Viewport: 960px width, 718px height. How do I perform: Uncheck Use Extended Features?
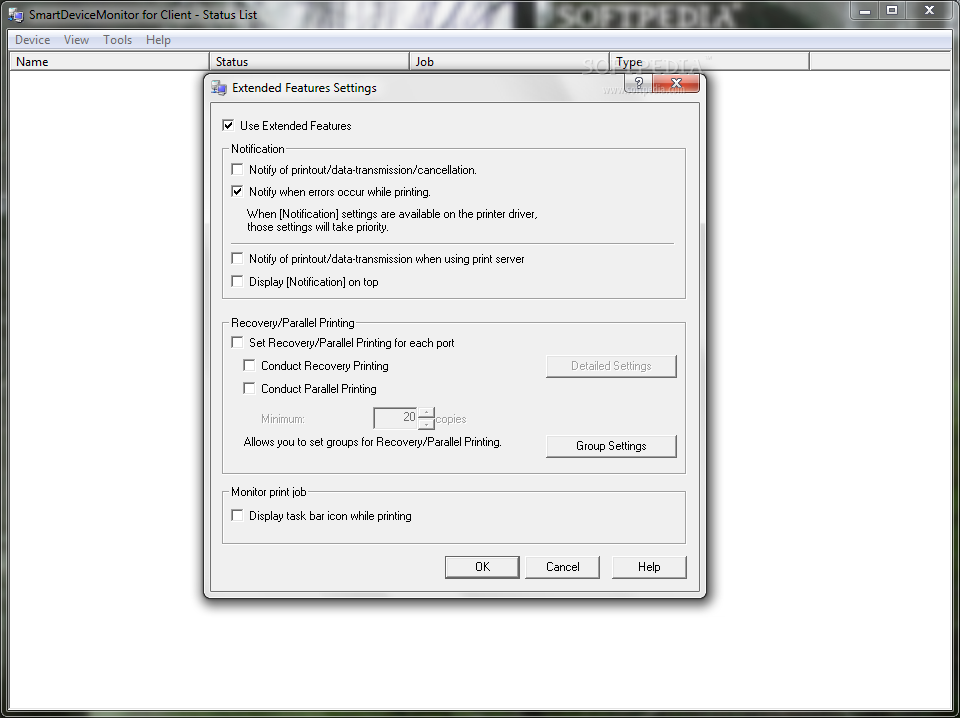(228, 125)
